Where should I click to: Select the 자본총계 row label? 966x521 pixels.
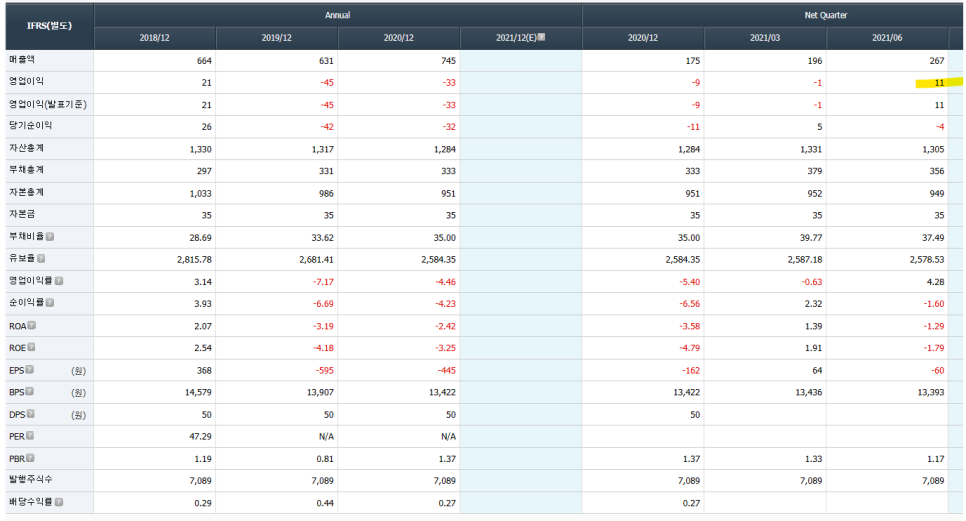[26, 192]
